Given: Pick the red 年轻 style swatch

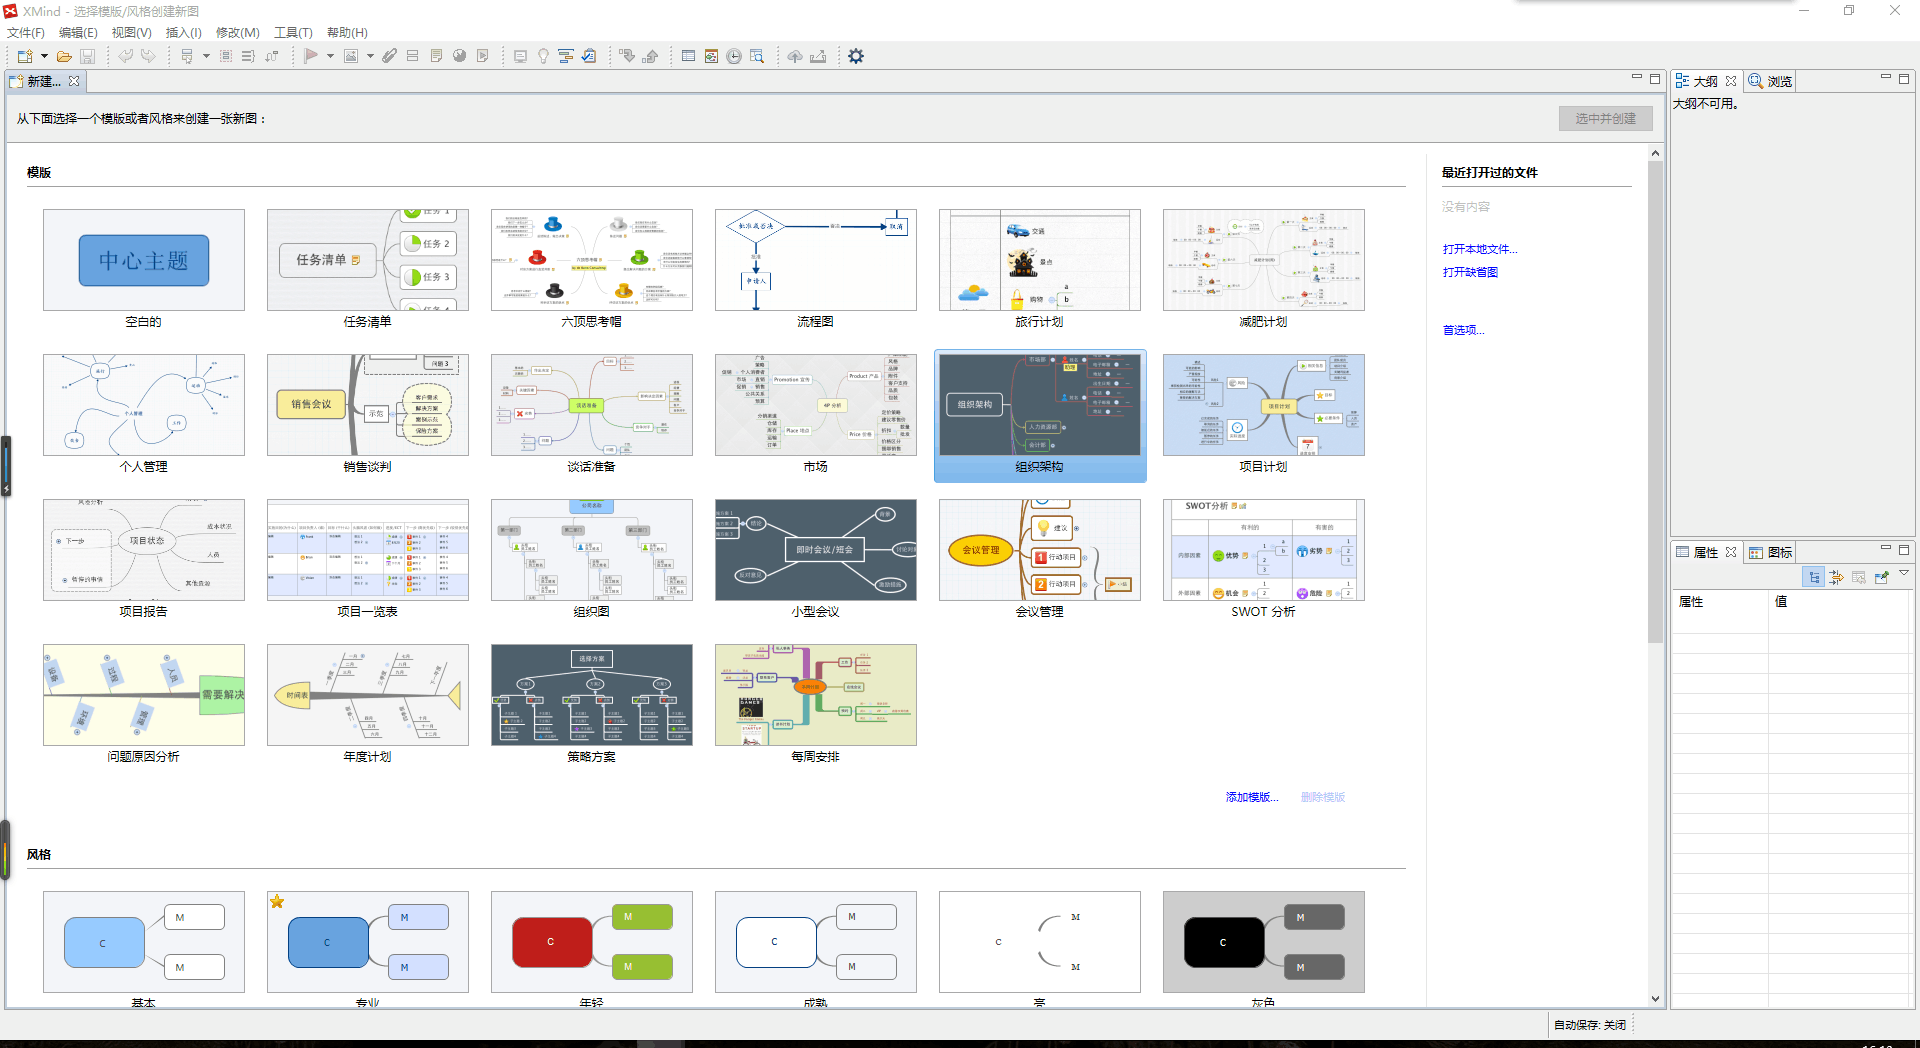Looking at the screenshot, I should click(x=591, y=942).
